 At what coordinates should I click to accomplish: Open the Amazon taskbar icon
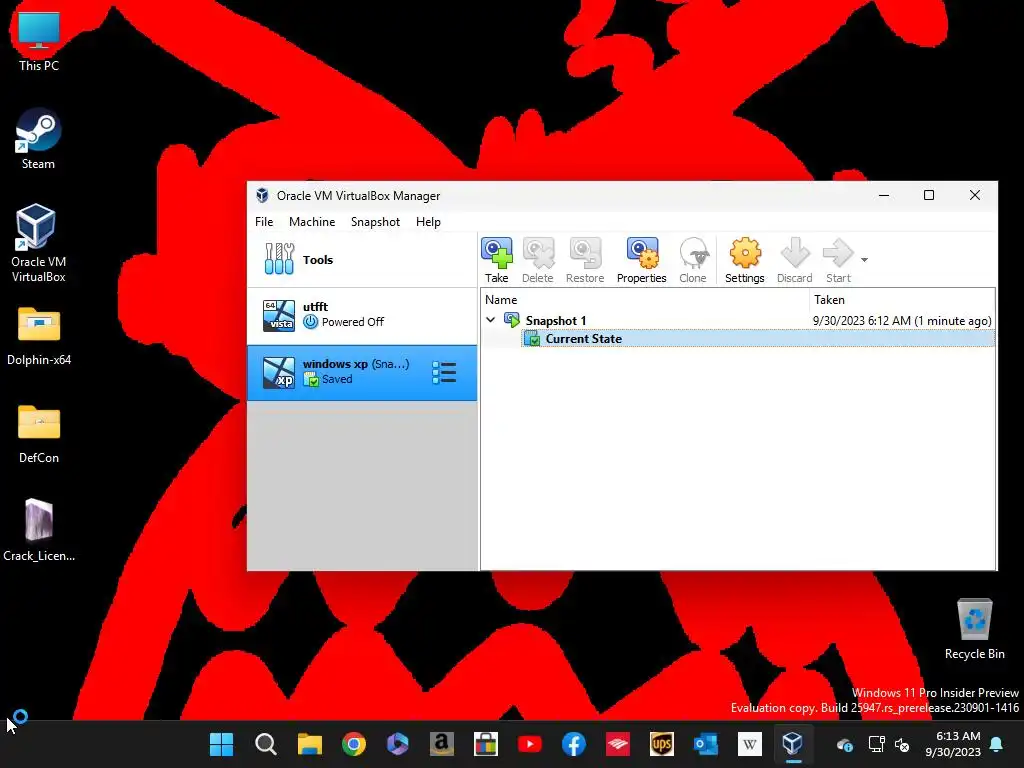(441, 744)
